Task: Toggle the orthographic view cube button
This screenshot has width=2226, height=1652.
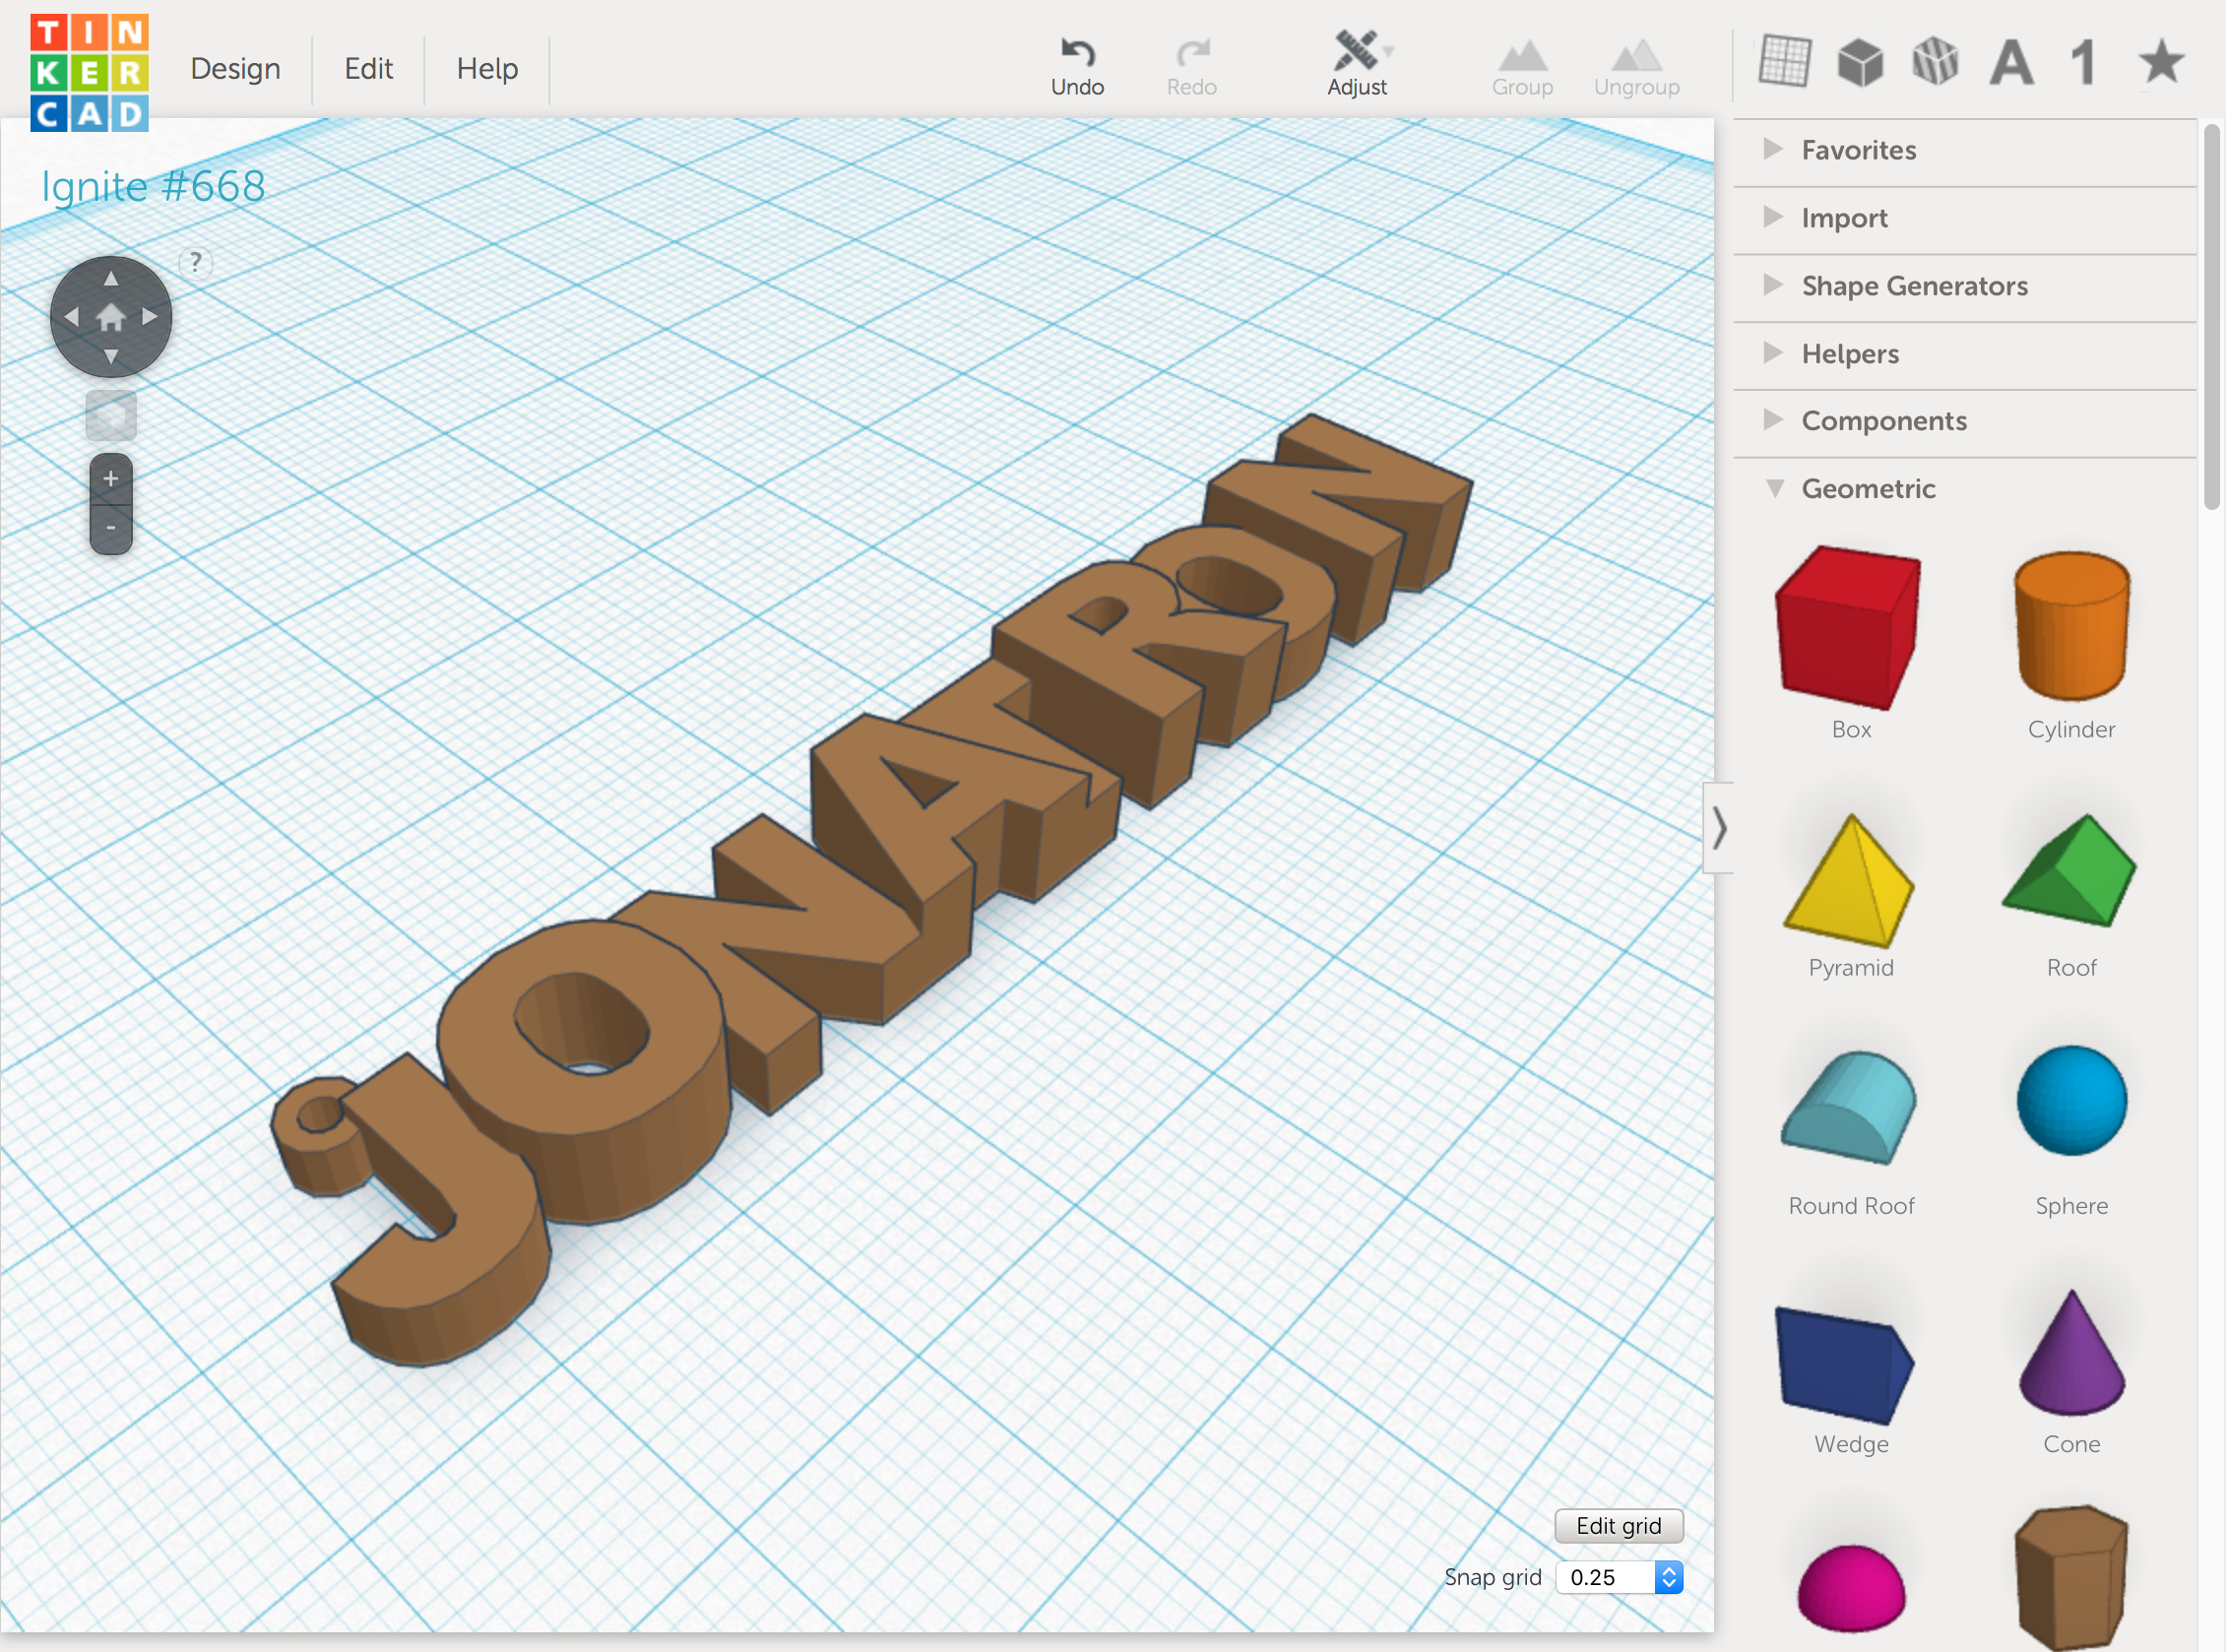Action: [111, 416]
